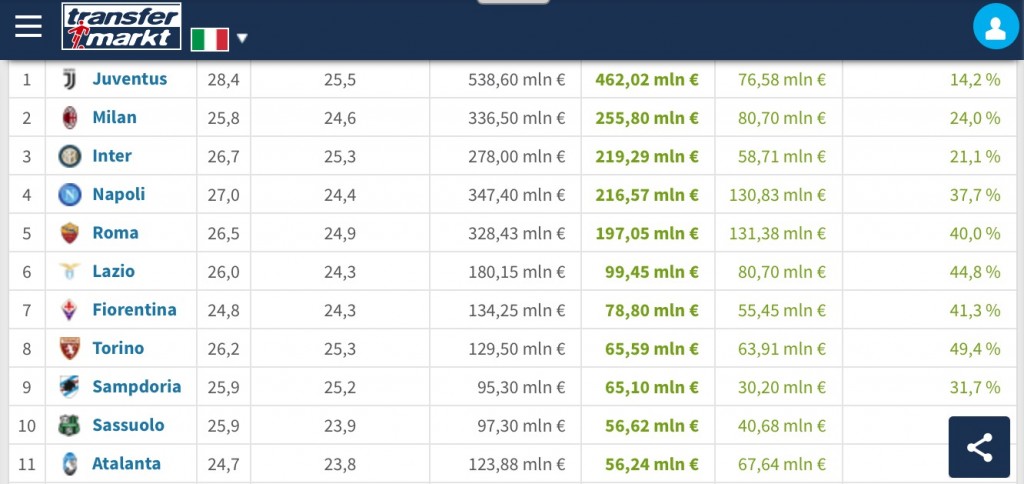Open the Inter club link
This screenshot has height=484, width=1024.
pyautogui.click(x=112, y=156)
